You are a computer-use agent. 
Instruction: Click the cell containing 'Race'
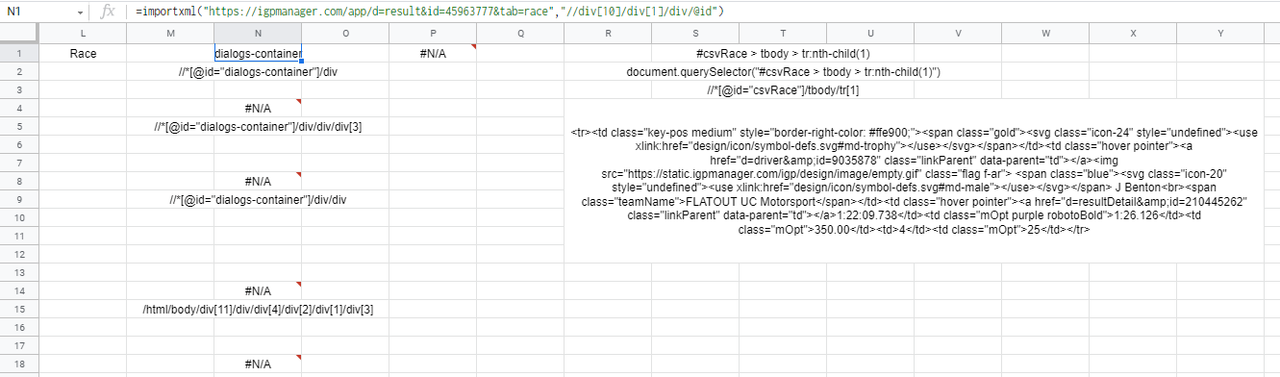(x=83, y=54)
